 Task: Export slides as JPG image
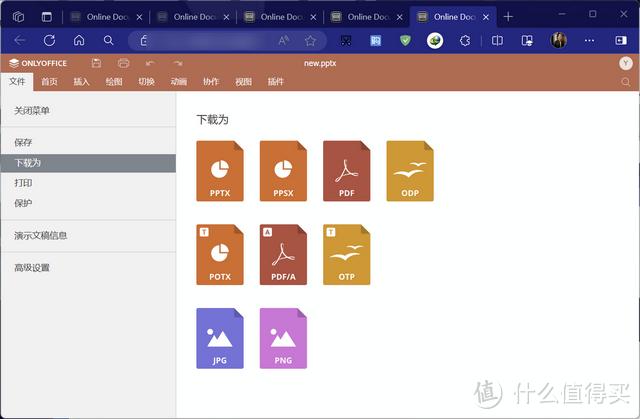tap(220, 338)
